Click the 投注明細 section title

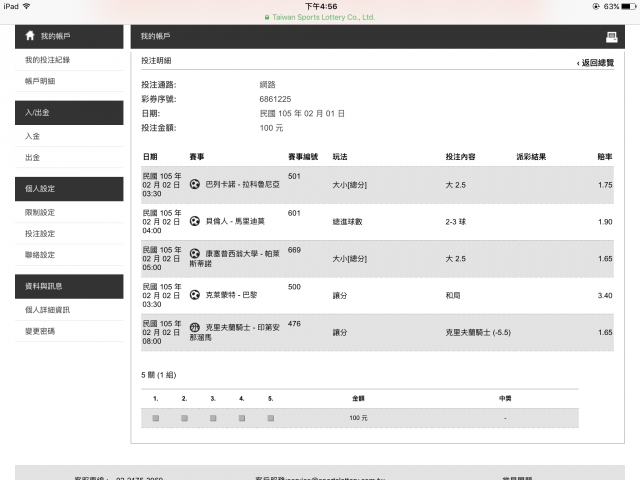pyautogui.click(x=156, y=60)
